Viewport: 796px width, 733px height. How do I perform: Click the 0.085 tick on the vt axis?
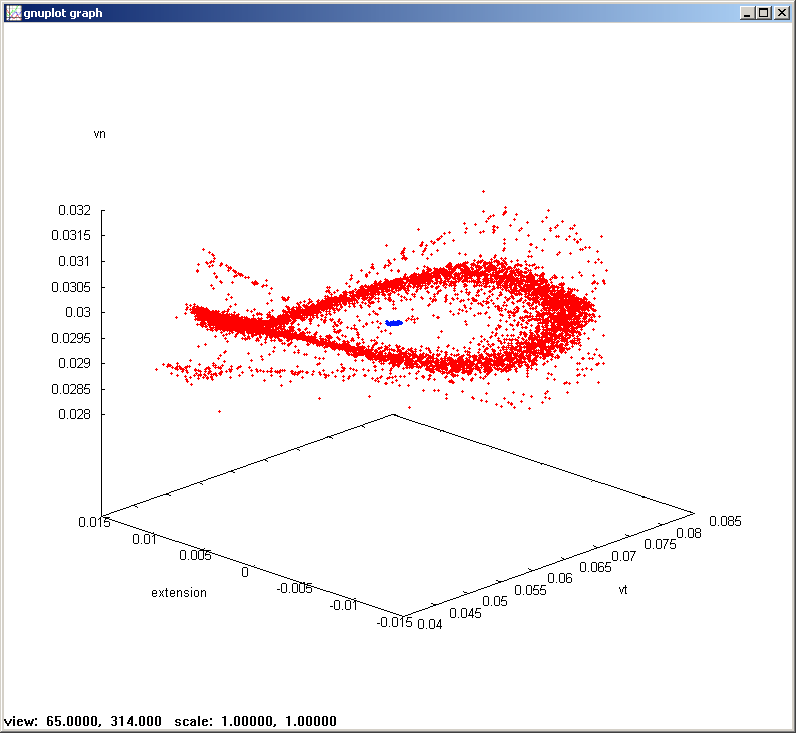(725, 521)
